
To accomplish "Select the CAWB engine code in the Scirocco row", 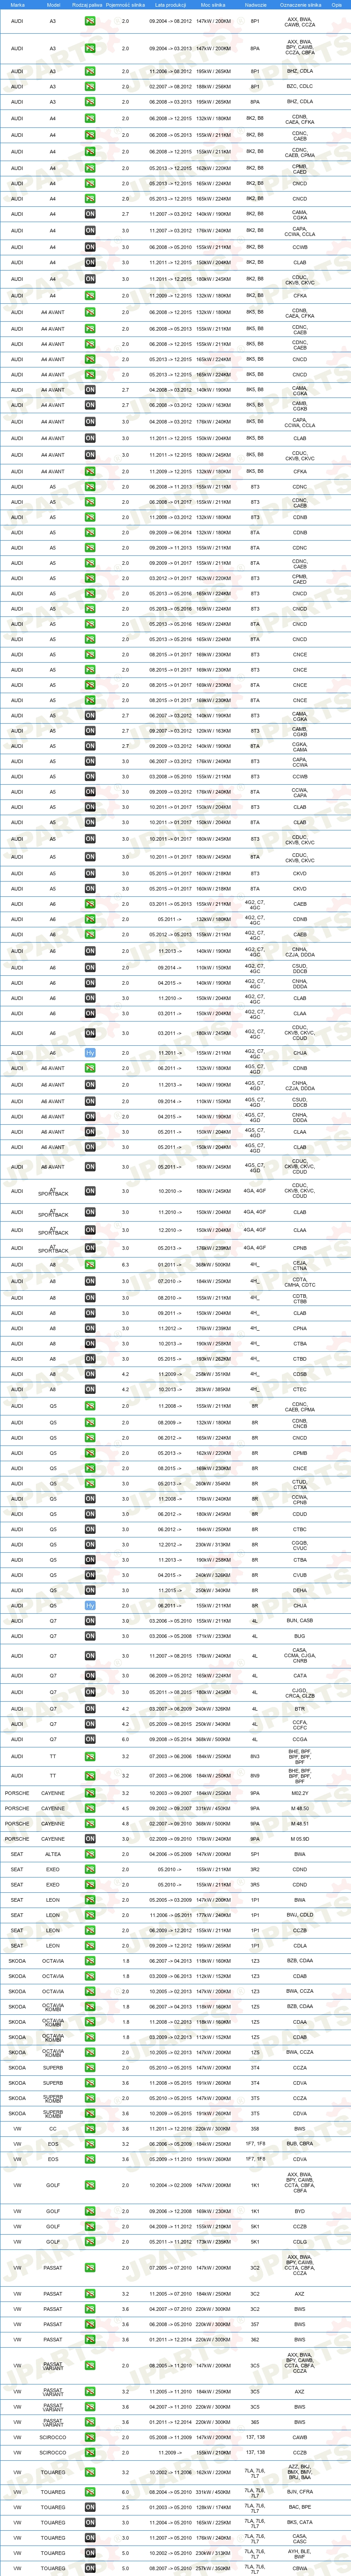I will tap(300, 2437).
